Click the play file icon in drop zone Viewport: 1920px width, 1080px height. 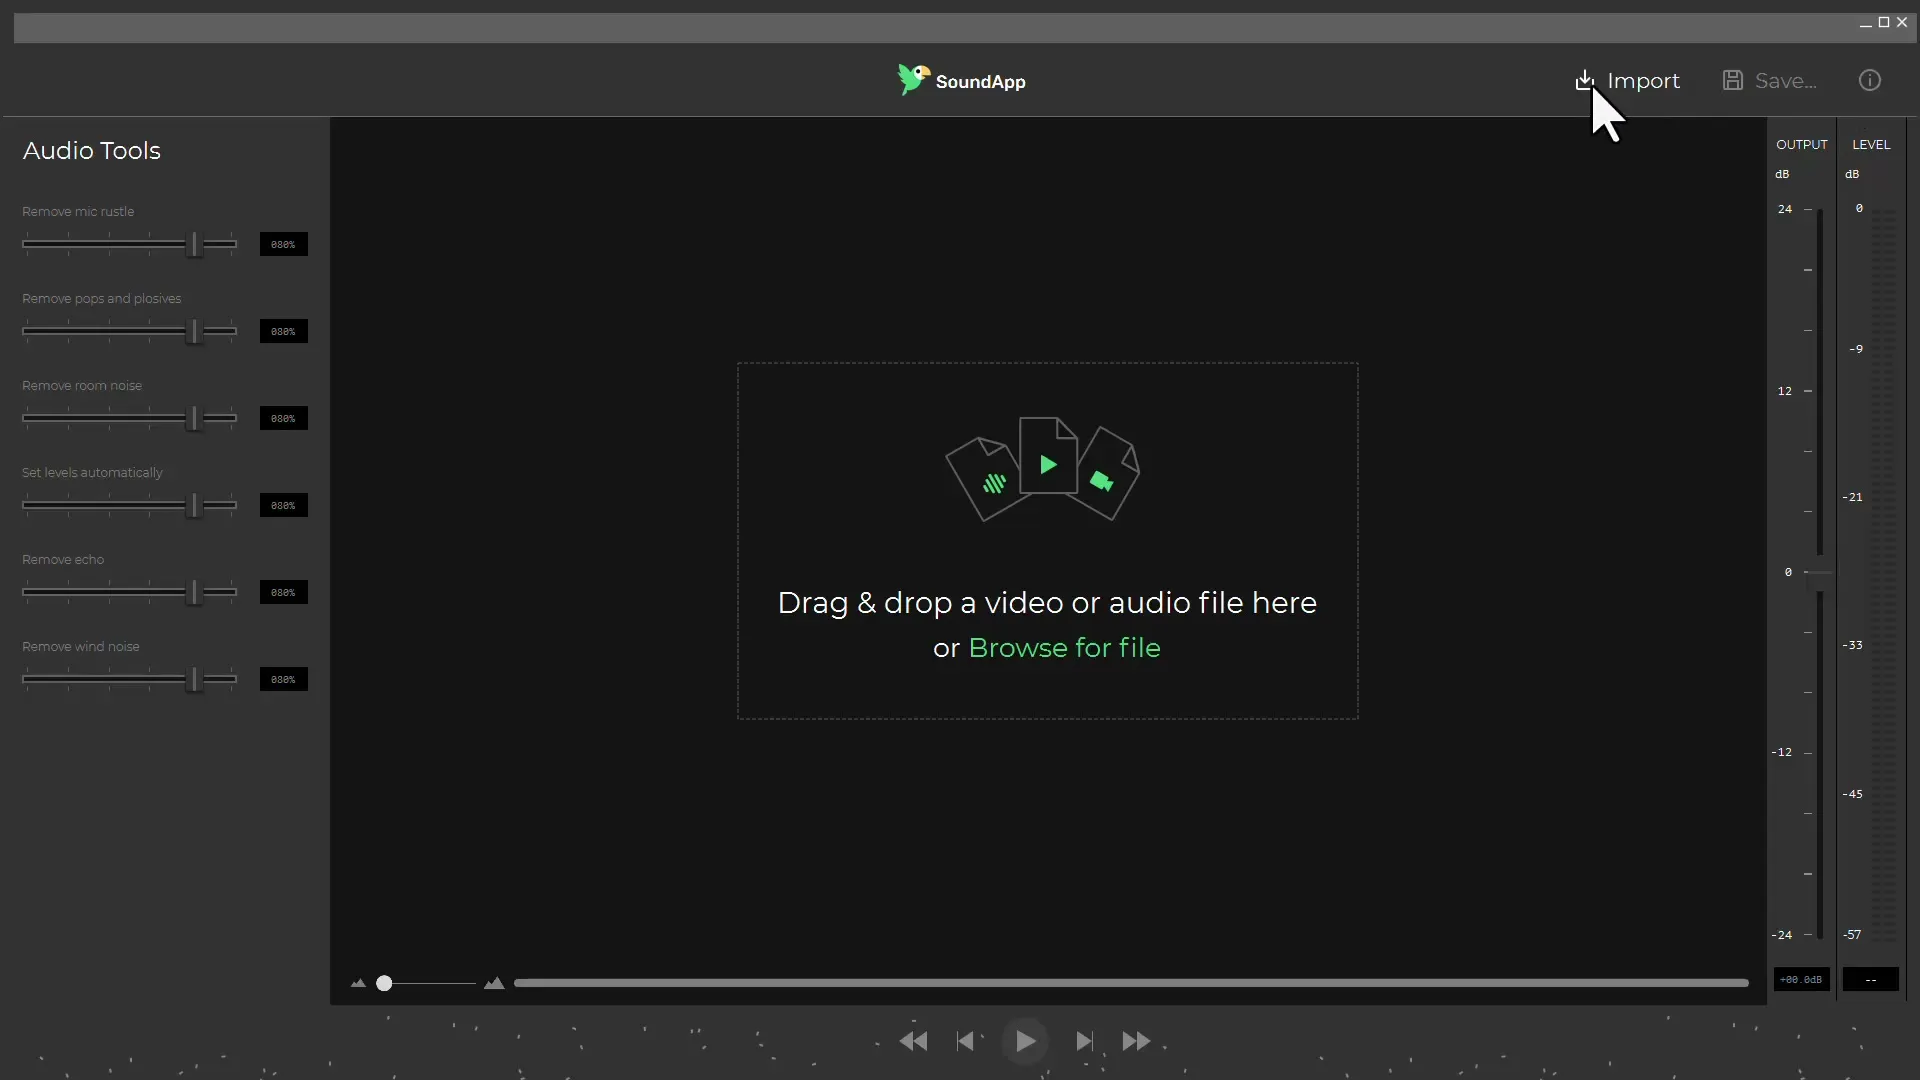point(1048,456)
